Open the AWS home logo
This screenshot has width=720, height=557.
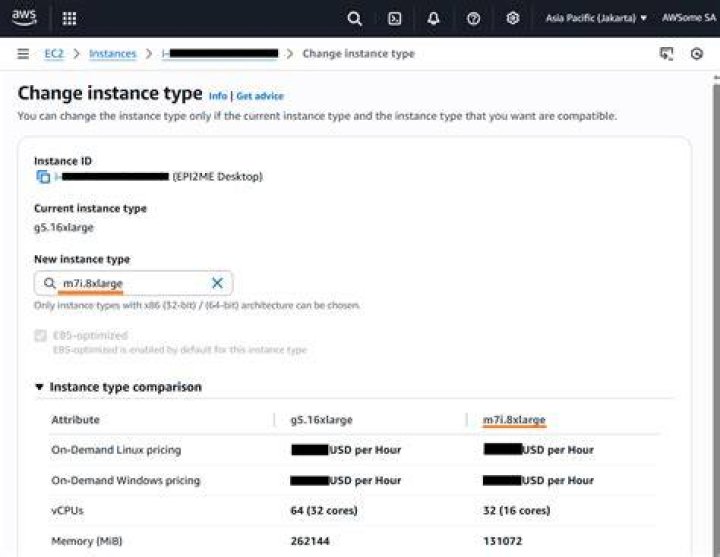point(24,17)
